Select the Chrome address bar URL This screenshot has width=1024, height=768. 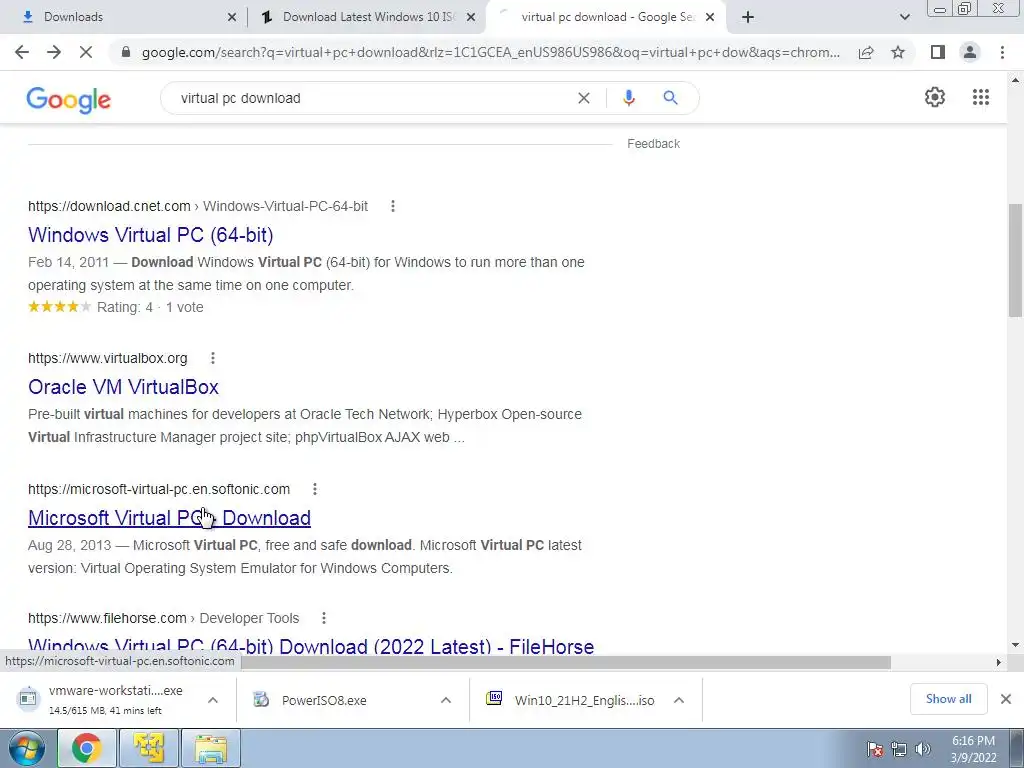(490, 52)
